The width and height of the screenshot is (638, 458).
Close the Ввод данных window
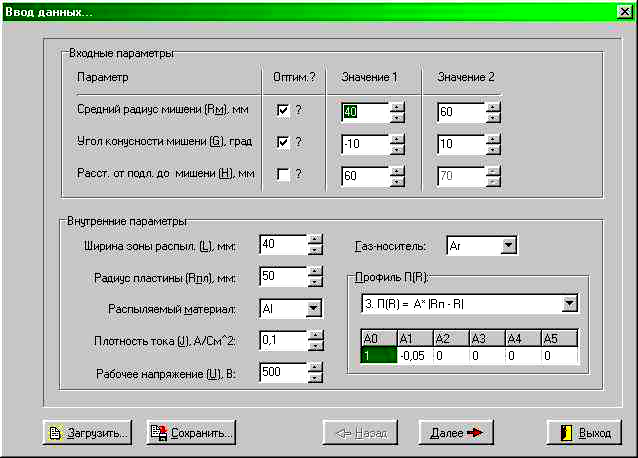[625, 11]
